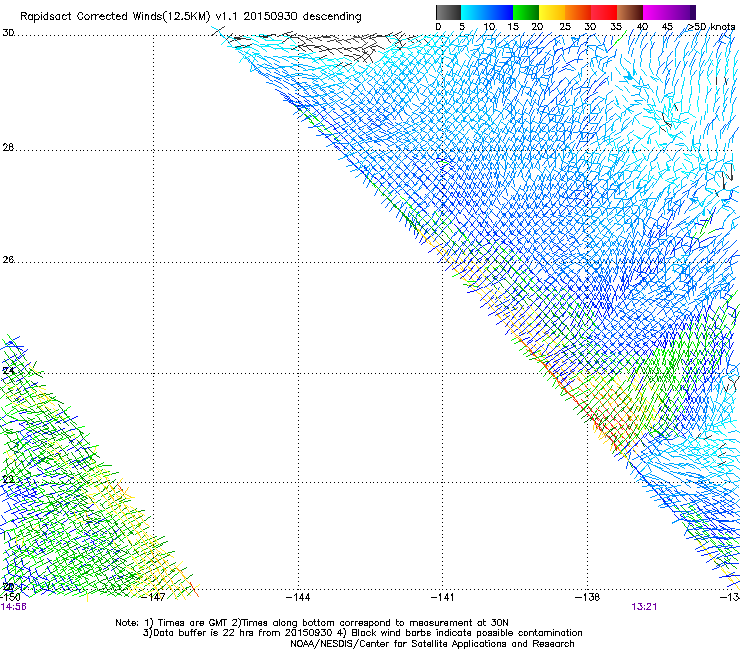The width and height of the screenshot is (740, 650).
Task: Click the '15' label under the color bar
Action: tap(513, 27)
